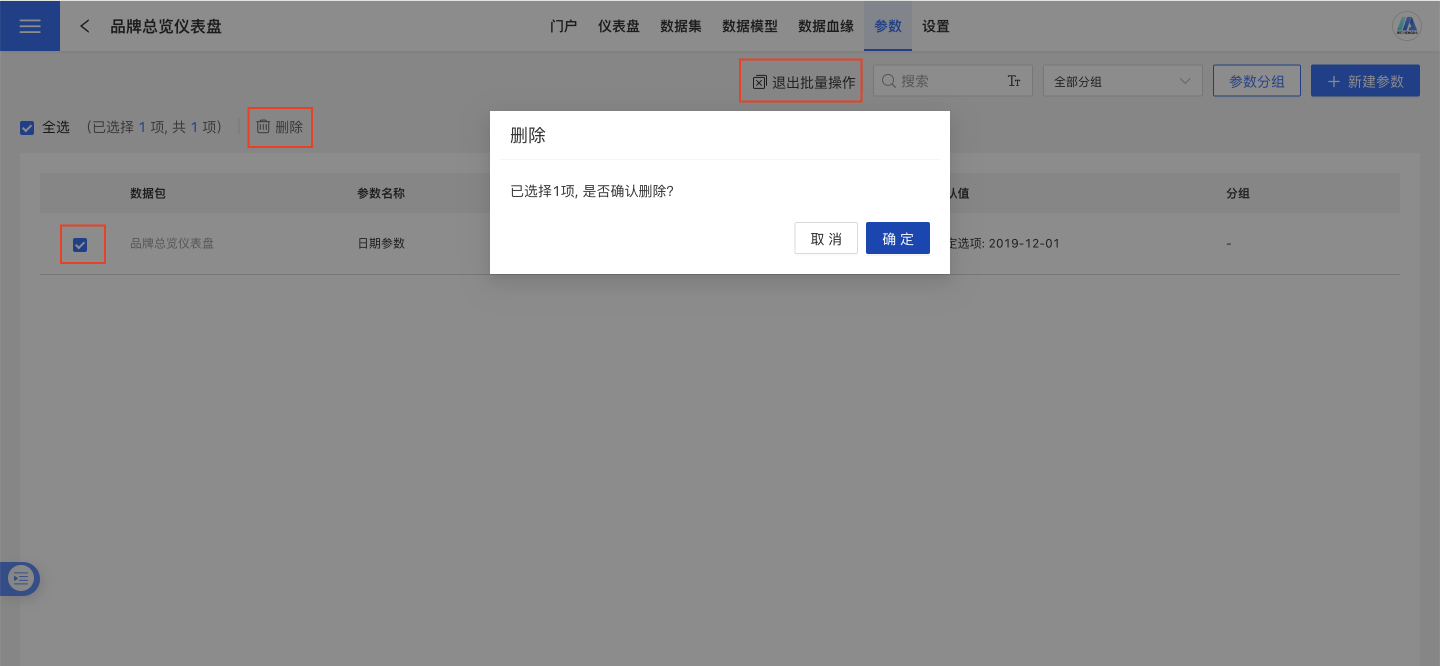Viewport: 1440px width, 666px height.
Task: Confirm deletion with 确定 button
Action: 897,238
